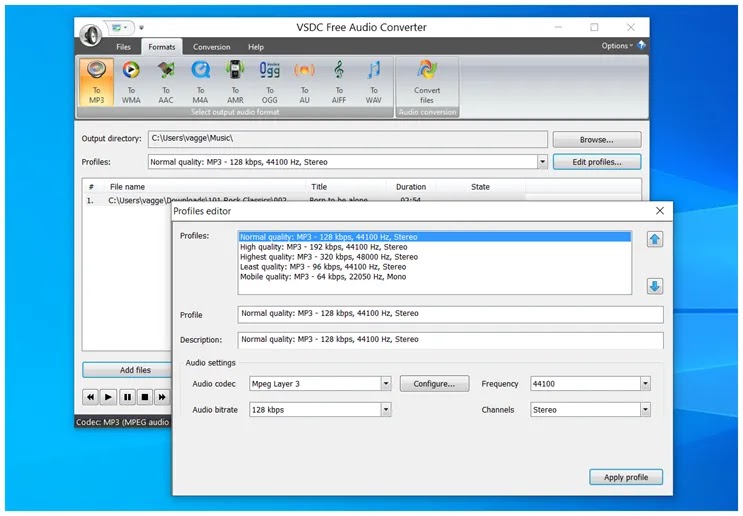Pick the To AAC output format
This screenshot has height=516, width=743.
166,82
